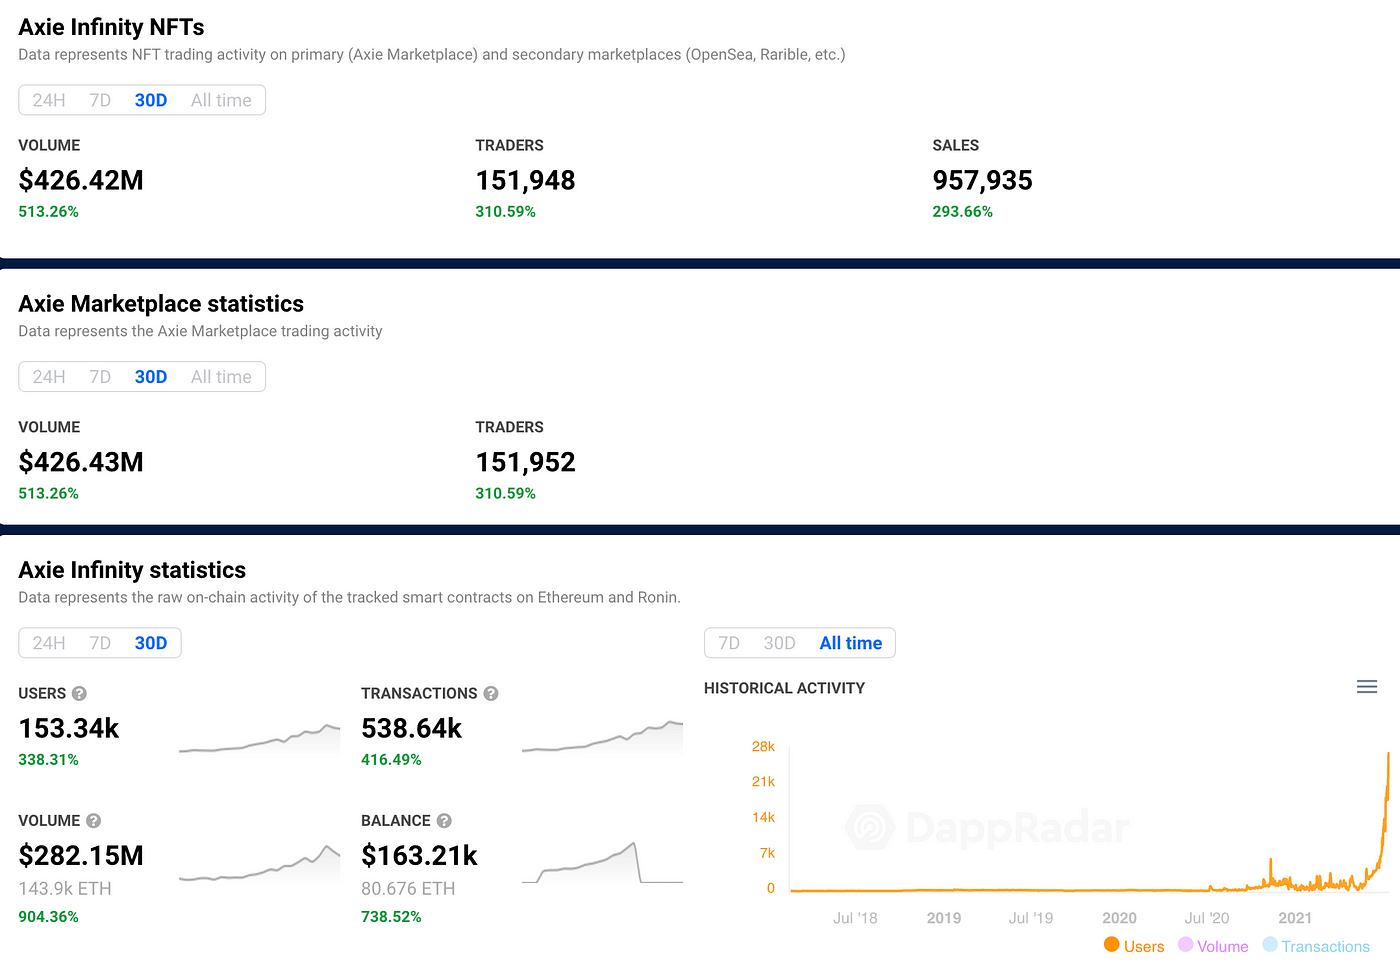This screenshot has height=970, width=1400.
Task: Click the 904.36% volume change
Action: point(48,916)
